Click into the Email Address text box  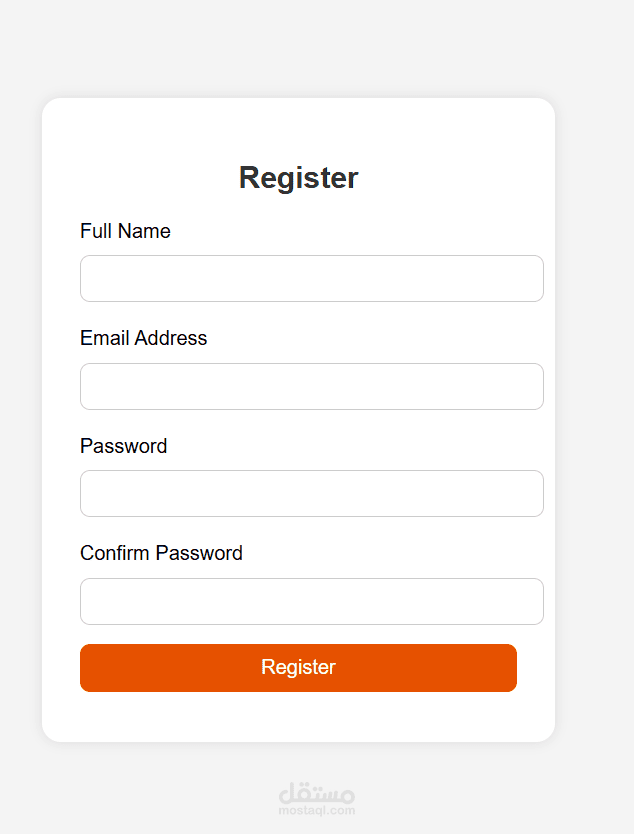311,386
